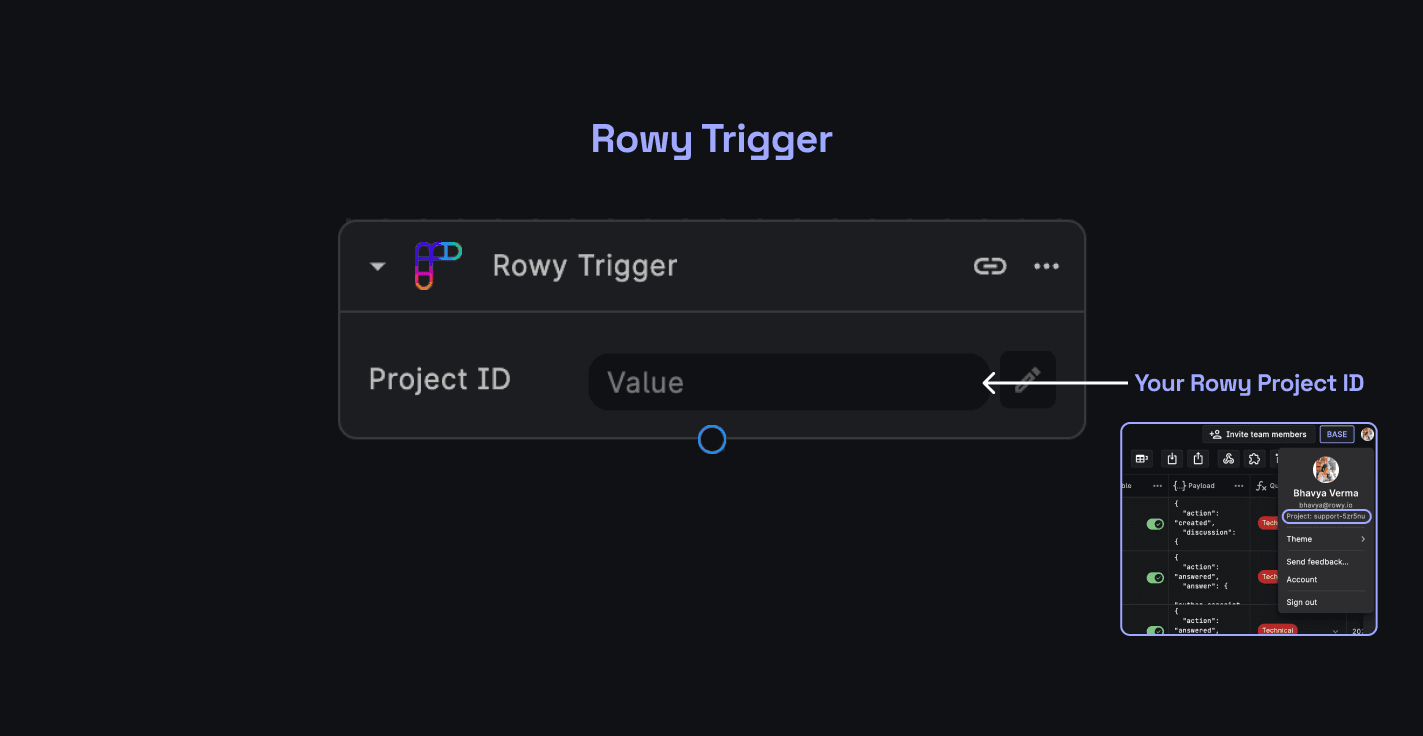Click the curly-braces icon on the Payload column
This screenshot has height=736, width=1423.
(x=1180, y=486)
